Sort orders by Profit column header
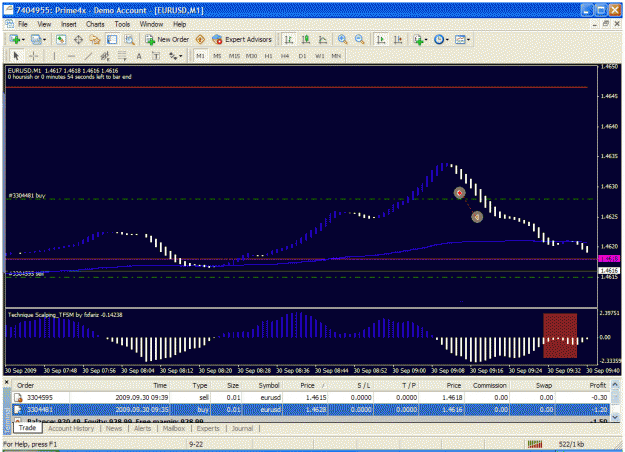Screen dimensions: 625x452 click(x=598, y=385)
